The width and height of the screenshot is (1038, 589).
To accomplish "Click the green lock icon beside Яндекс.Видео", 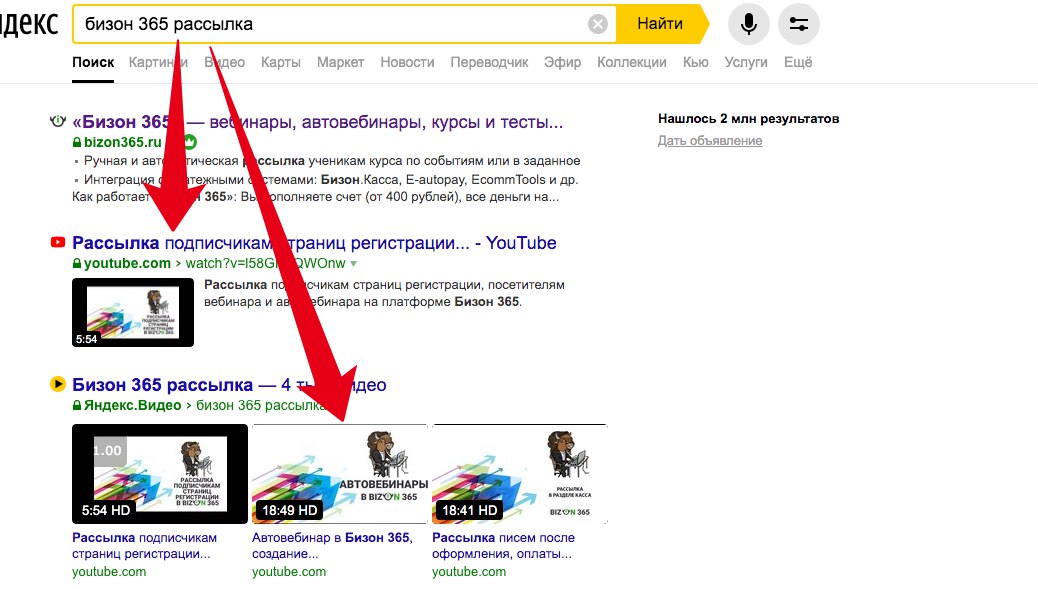I will click(x=77, y=405).
